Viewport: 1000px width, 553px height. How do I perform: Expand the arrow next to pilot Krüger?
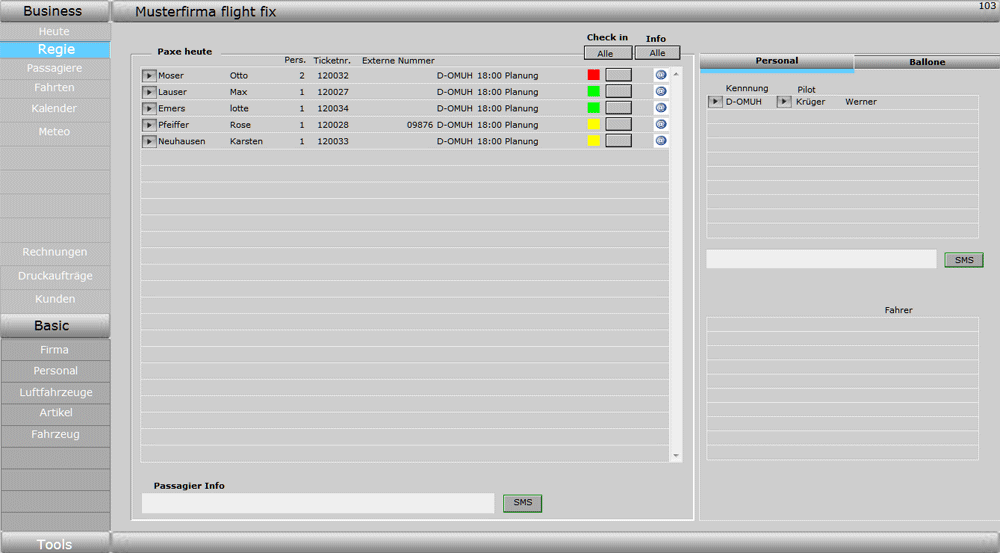click(x=784, y=102)
